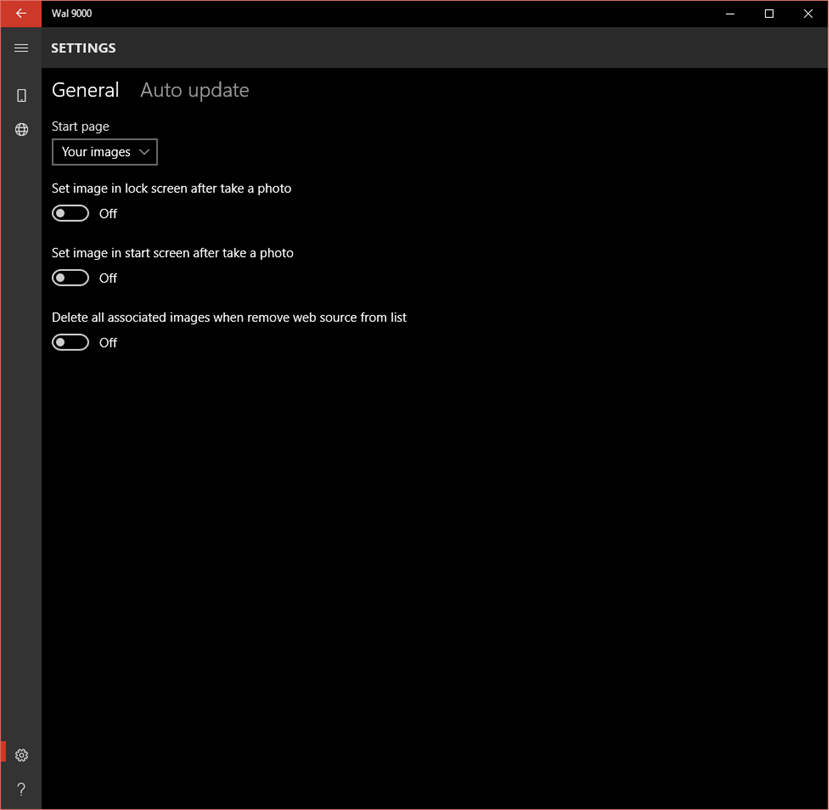Turn on set image in start screen toggle
The image size is (829, 810).
click(x=70, y=278)
